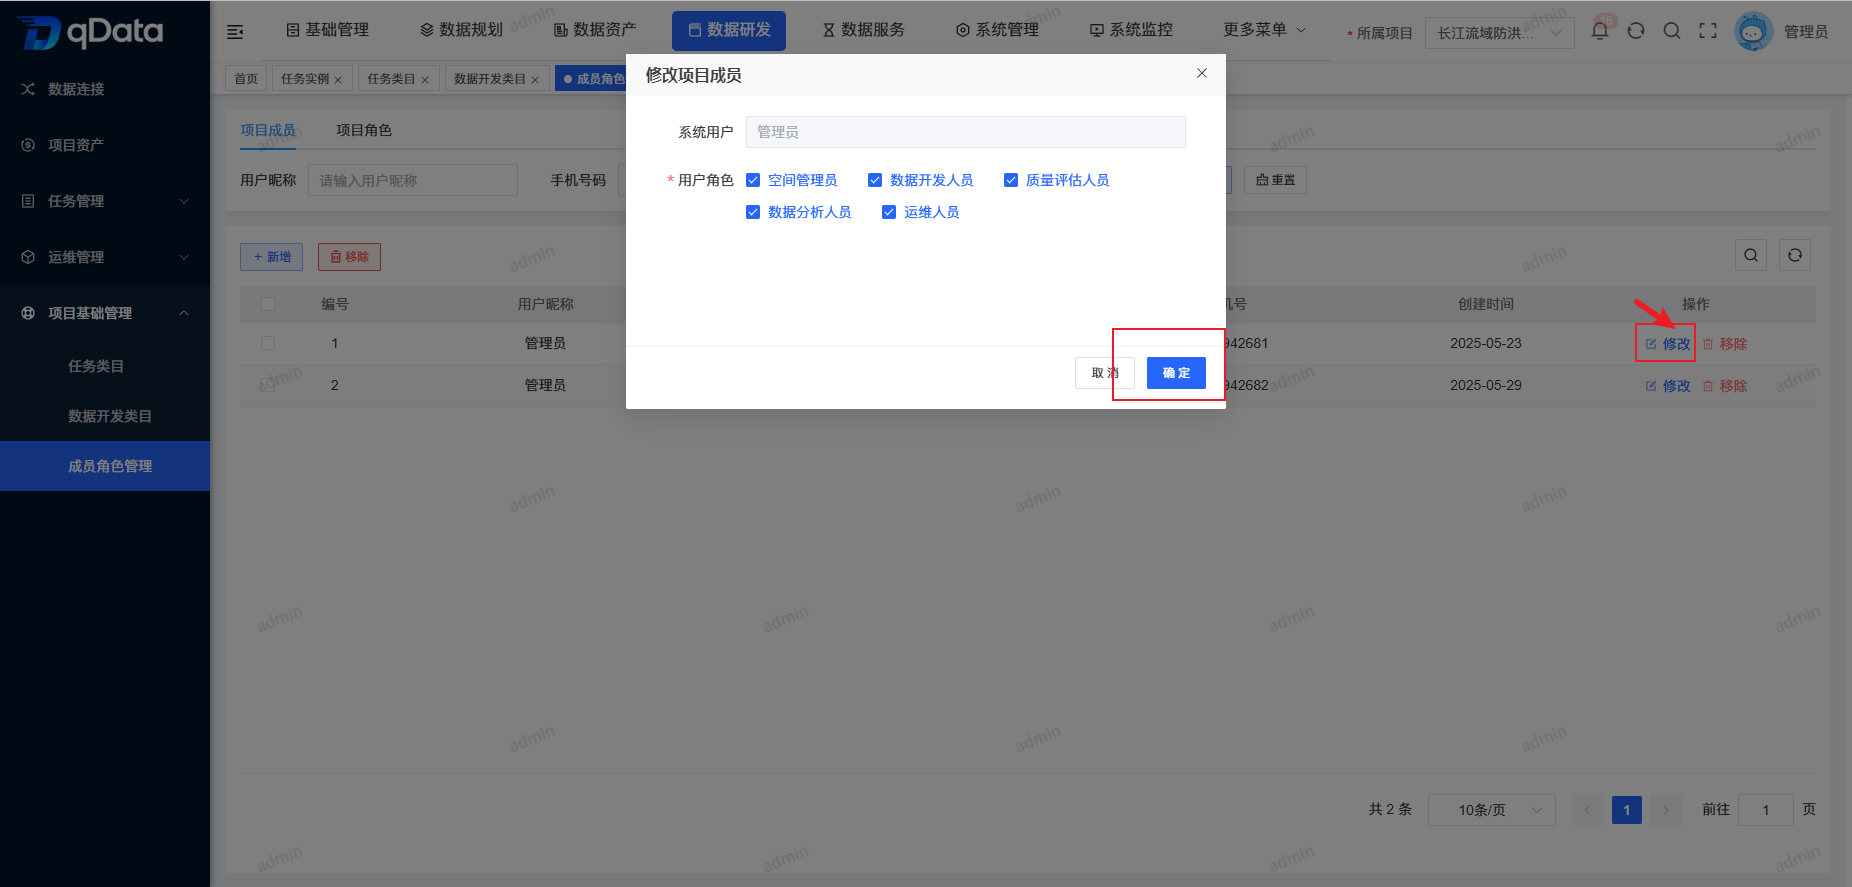Open 首页 page tab
Image resolution: width=1852 pixels, height=887 pixels.
click(246, 79)
